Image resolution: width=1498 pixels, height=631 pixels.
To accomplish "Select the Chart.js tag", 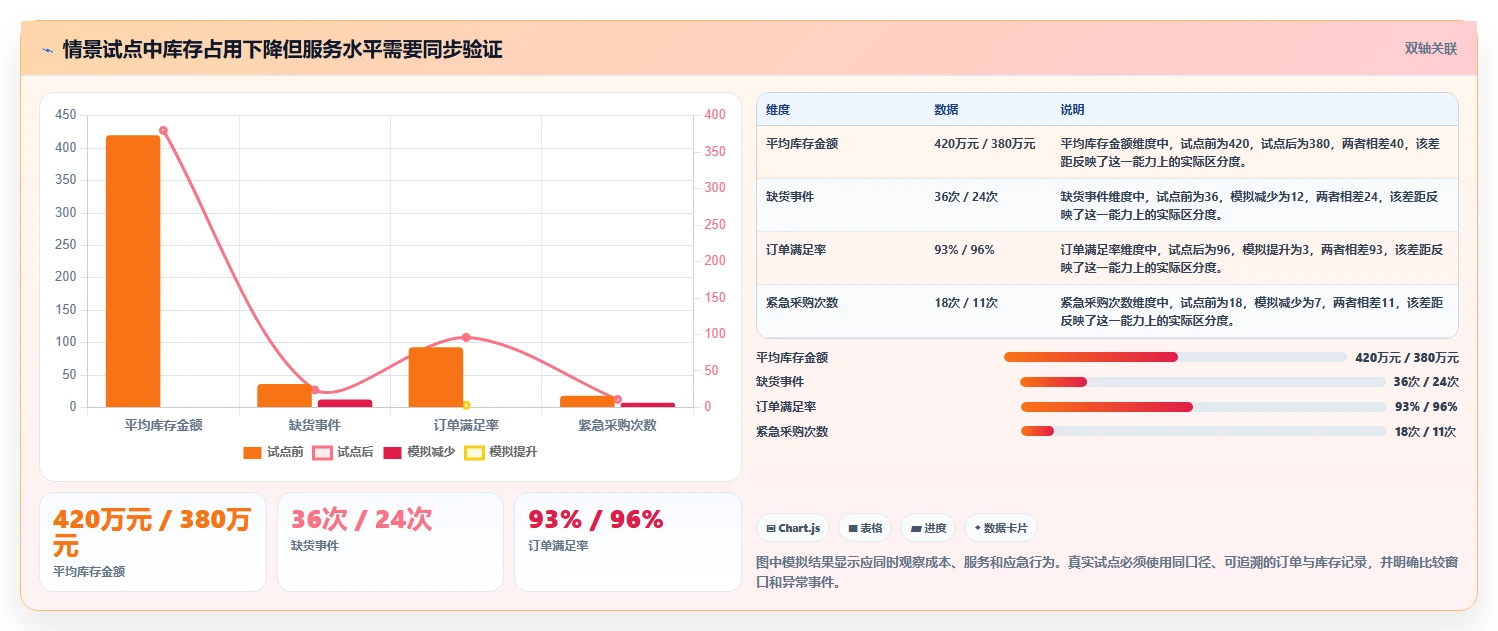I will (x=793, y=528).
